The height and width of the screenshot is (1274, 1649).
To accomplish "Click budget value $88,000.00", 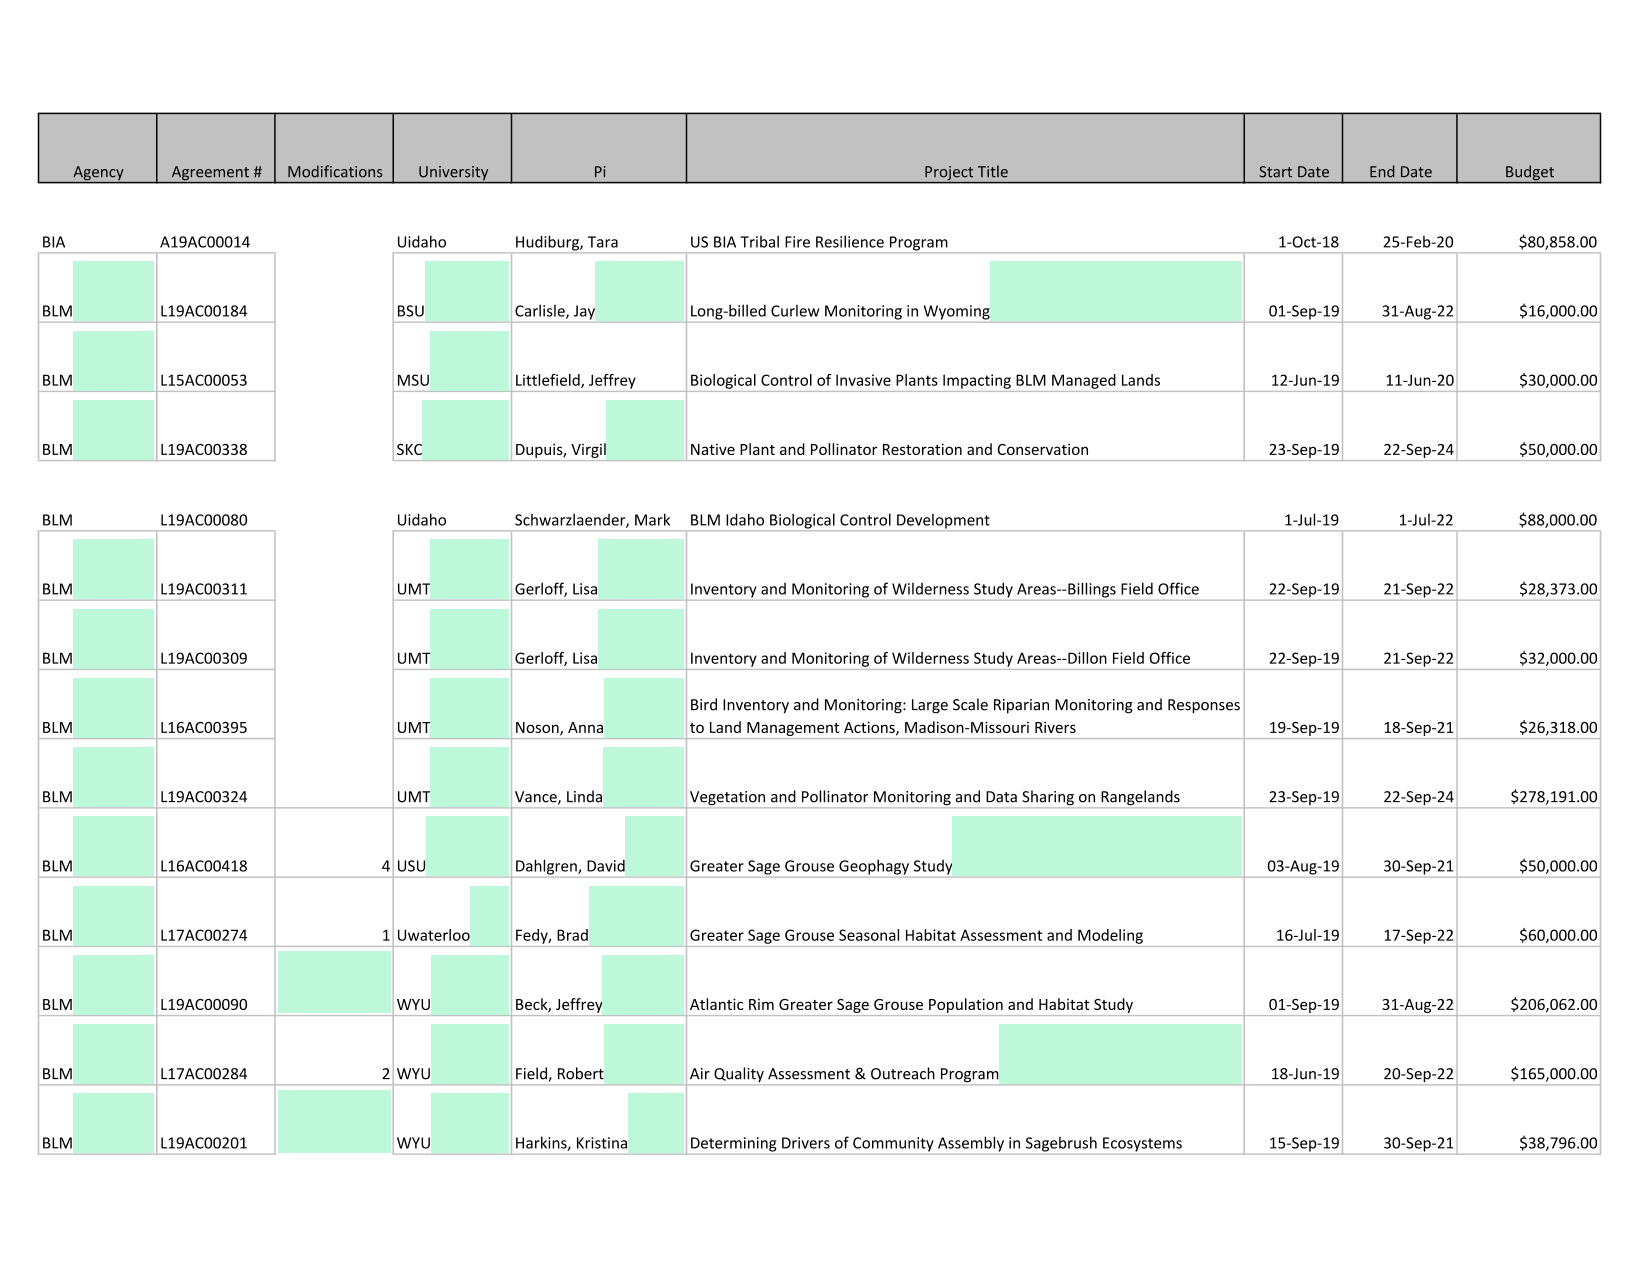I will (x=1557, y=520).
